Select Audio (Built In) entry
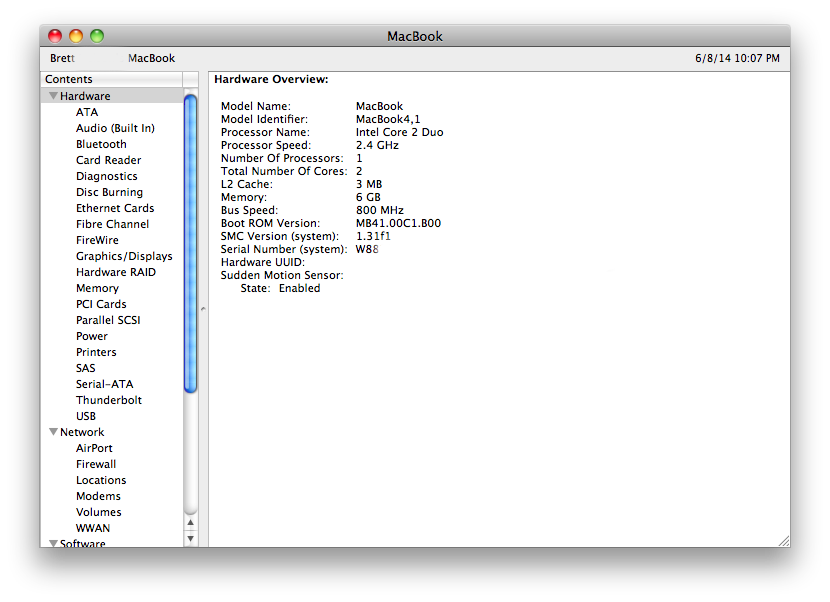Screen dimensions: 830x602 (x=115, y=128)
